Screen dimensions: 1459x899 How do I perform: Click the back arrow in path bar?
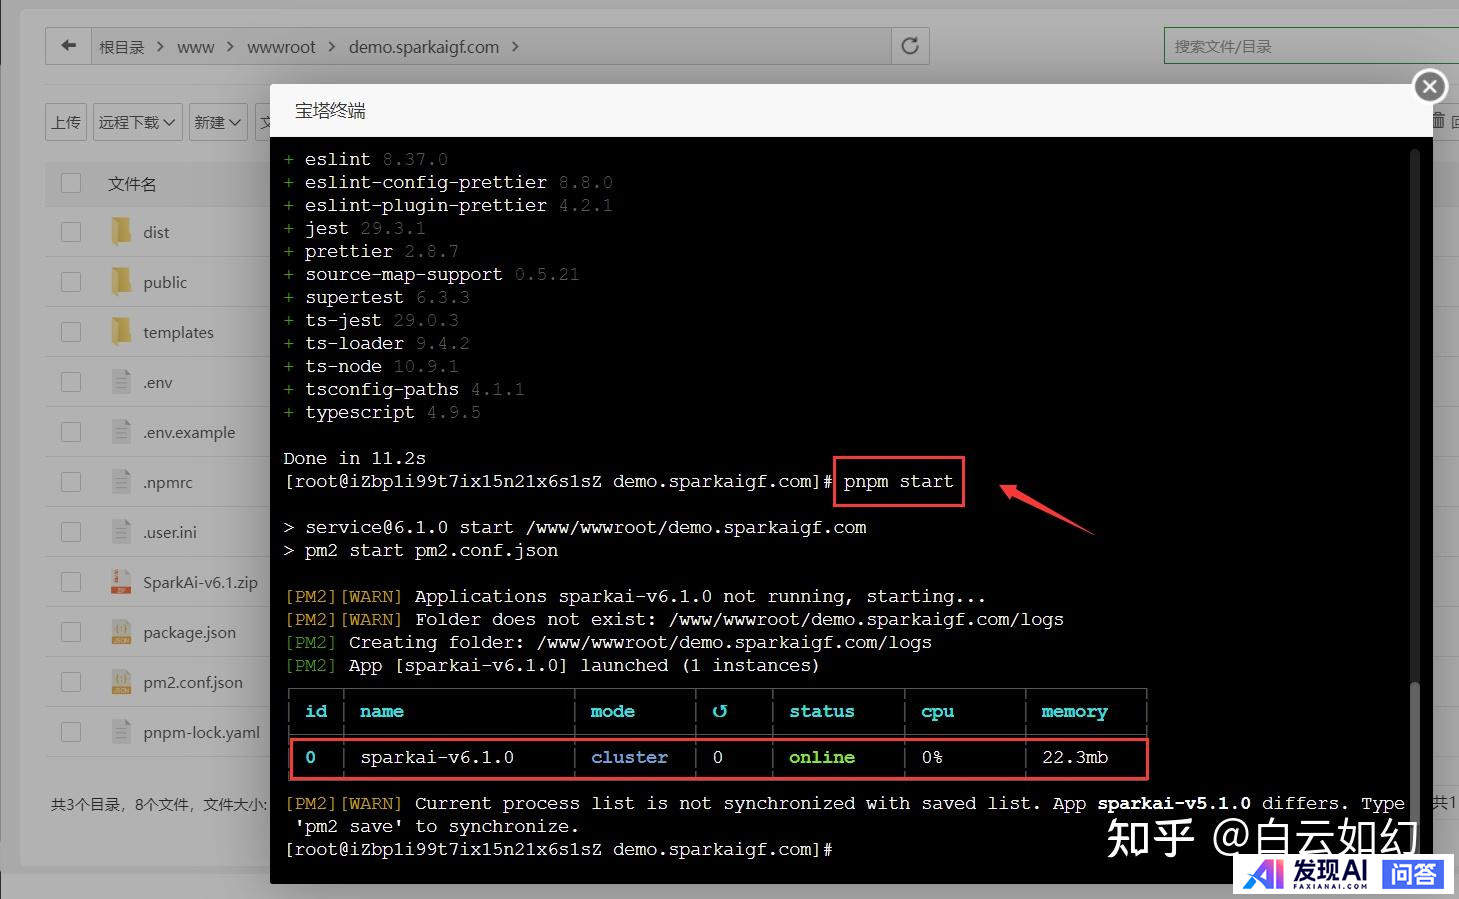[68, 46]
